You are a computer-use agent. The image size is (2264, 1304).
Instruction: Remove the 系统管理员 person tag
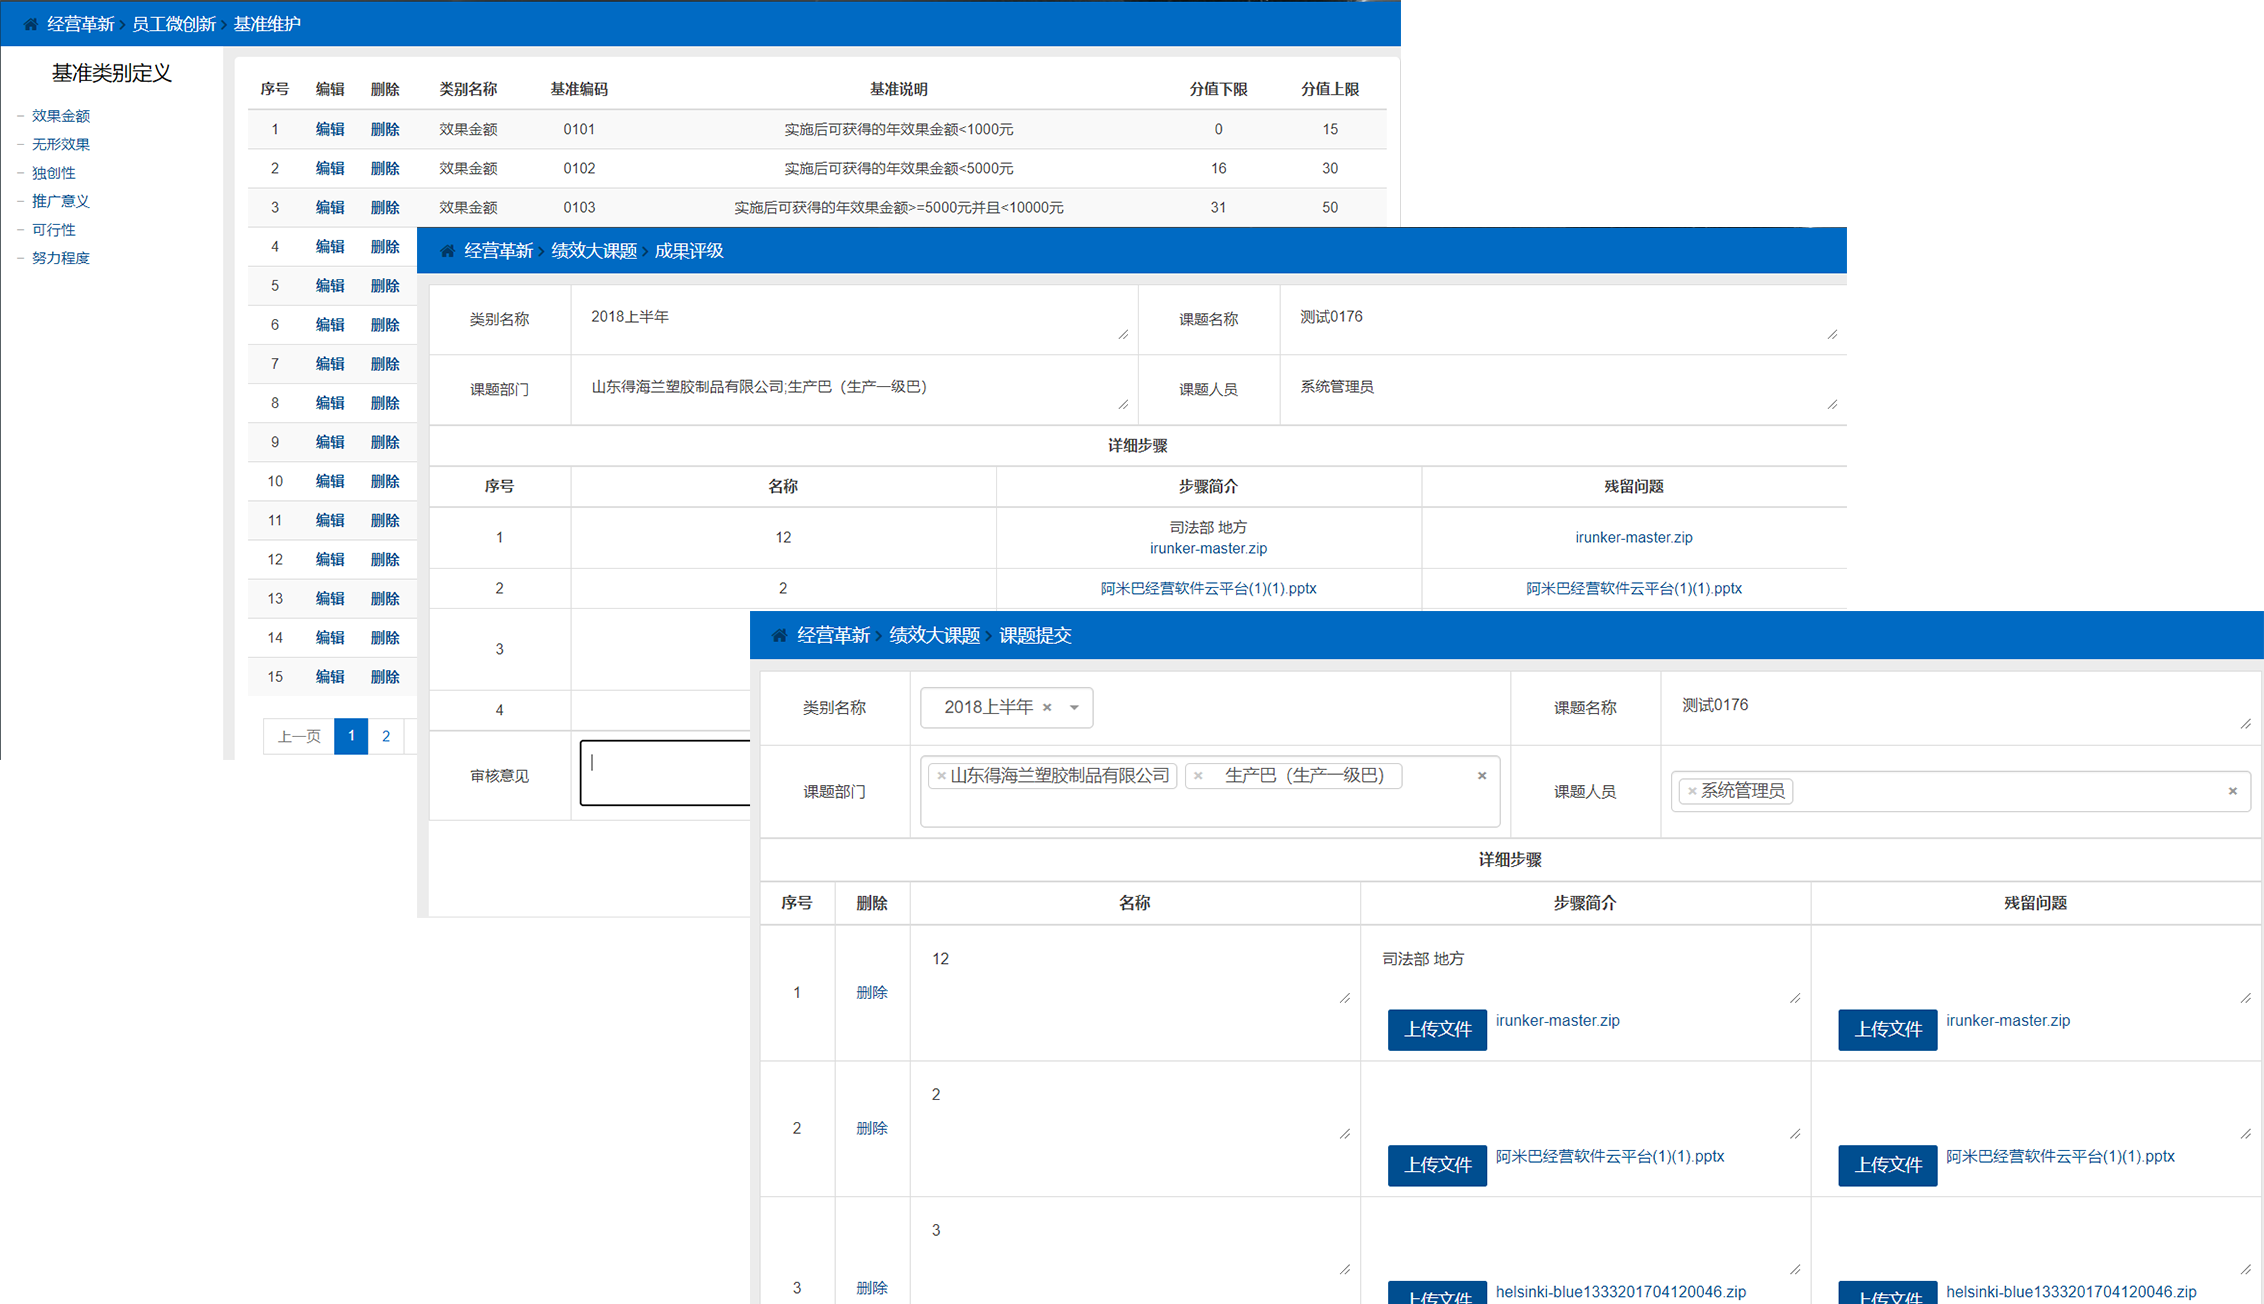1692,791
